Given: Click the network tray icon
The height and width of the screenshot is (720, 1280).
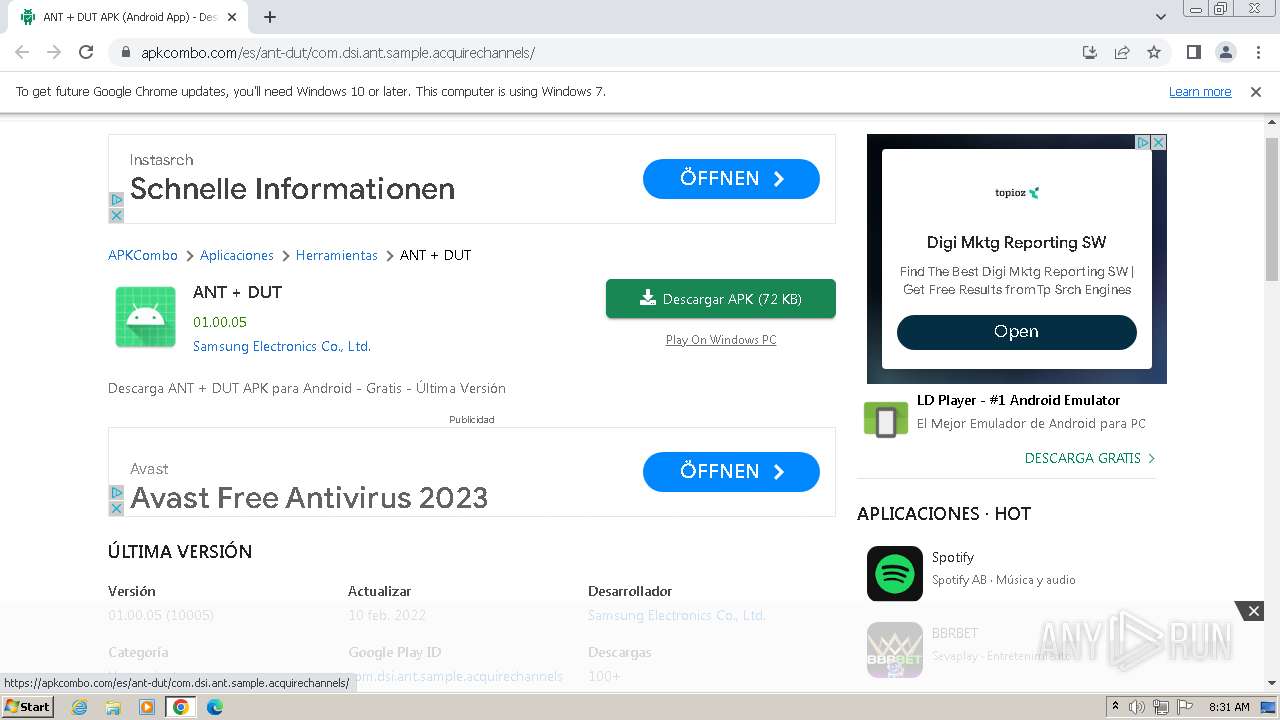Looking at the screenshot, I should coord(1161,707).
